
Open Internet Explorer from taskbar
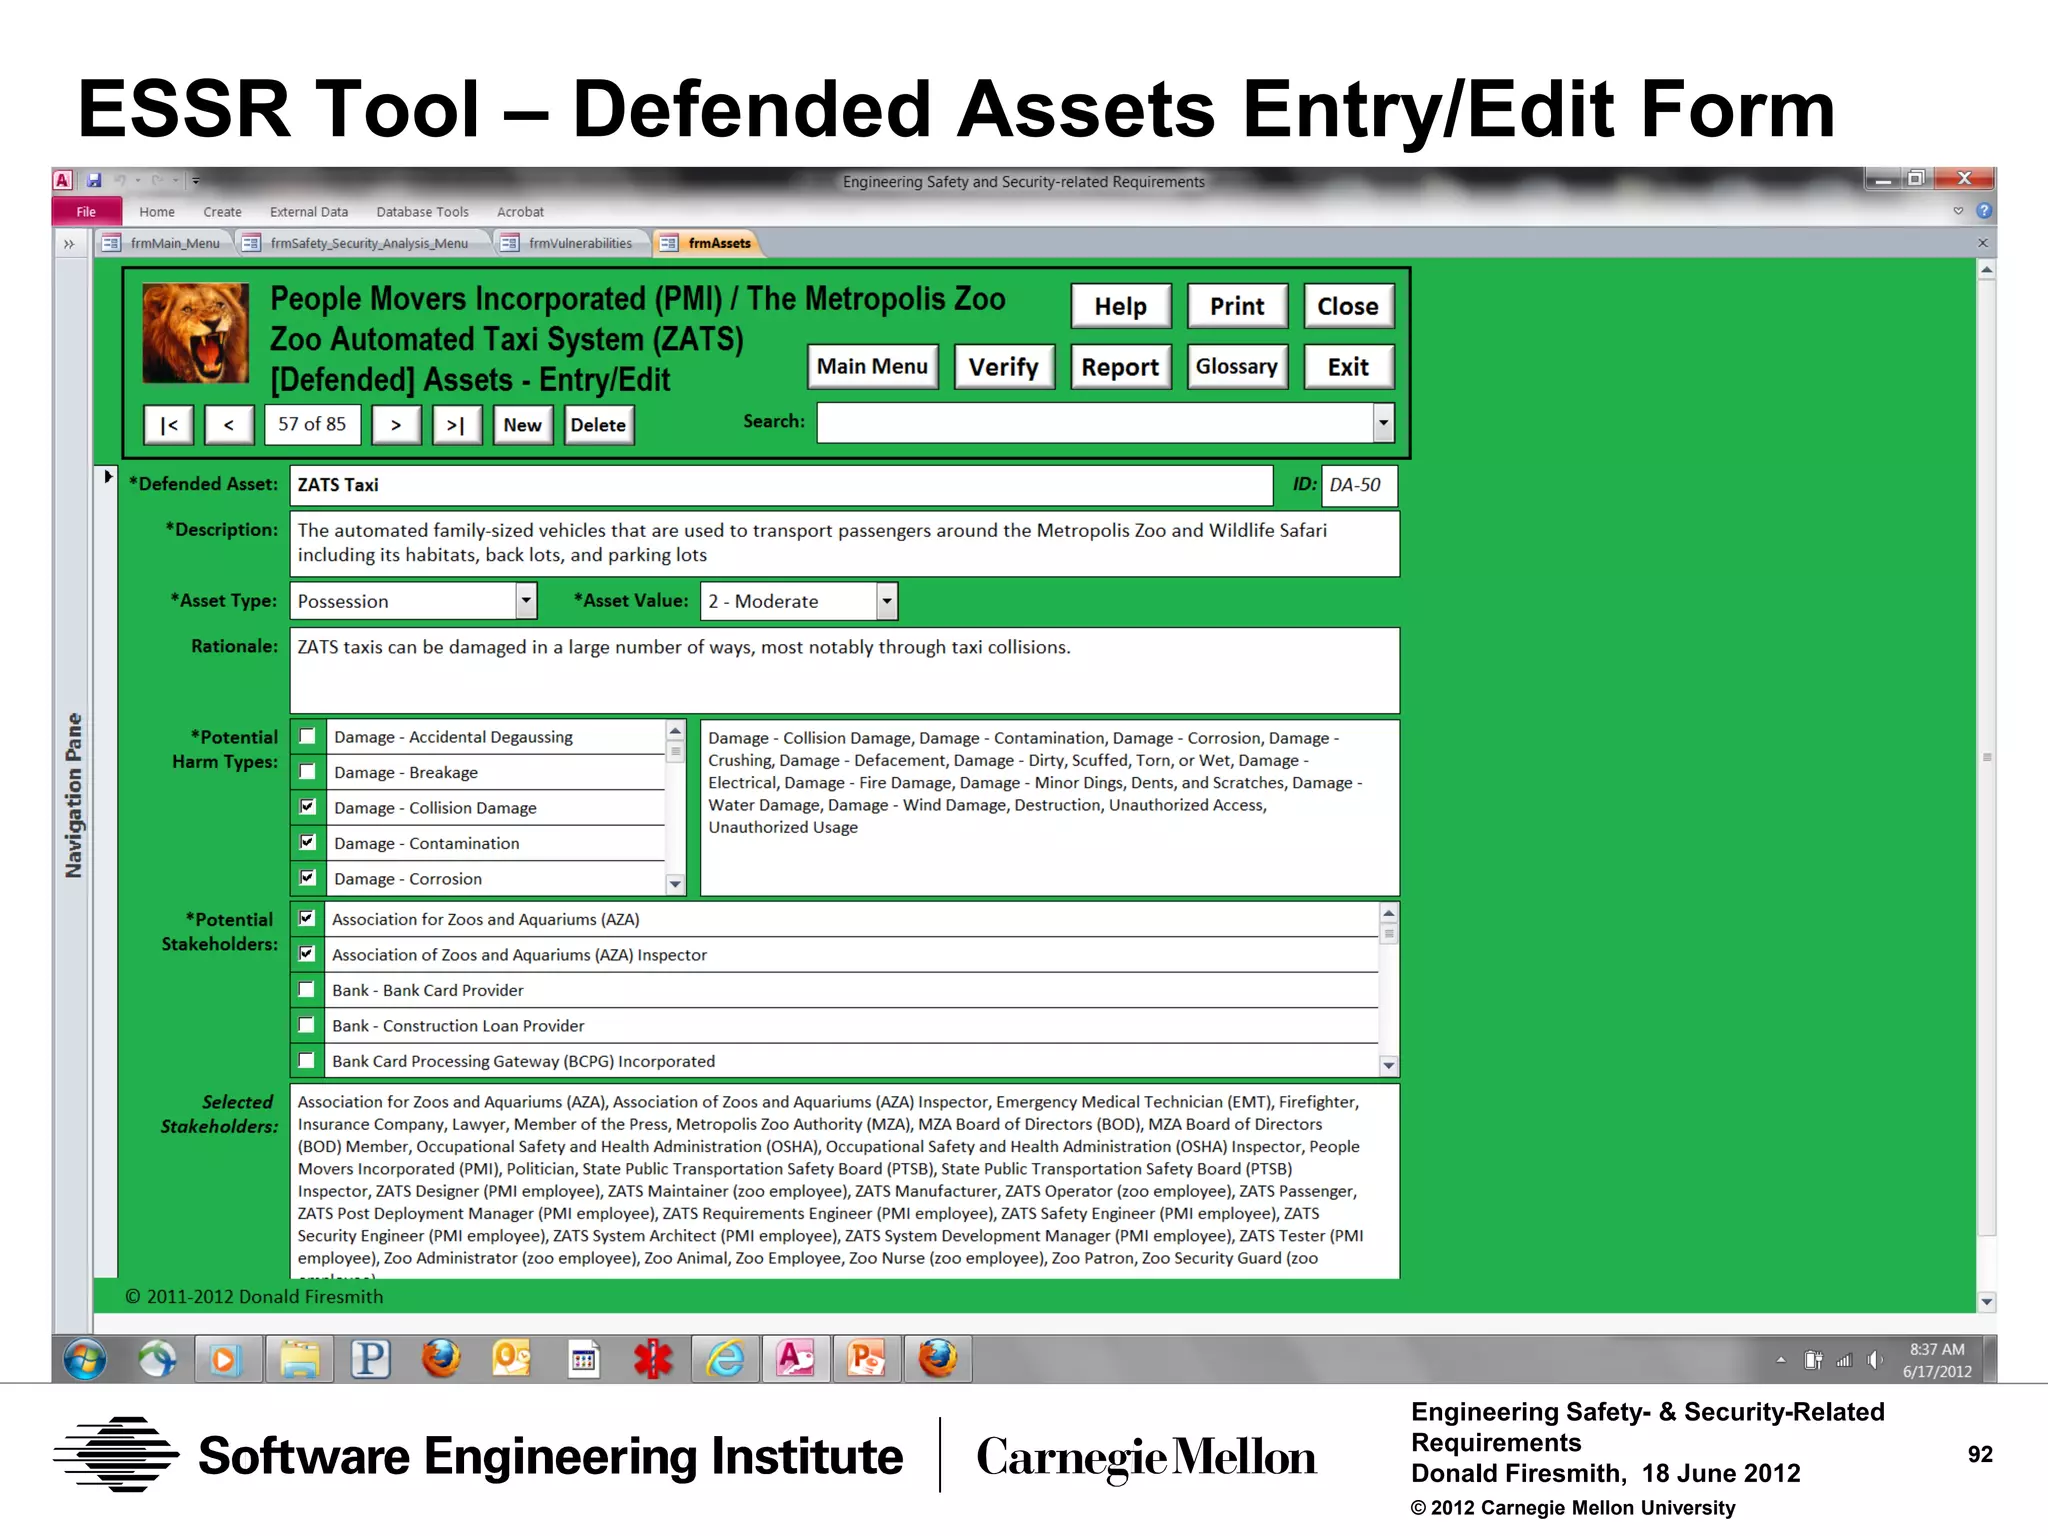725,1359
